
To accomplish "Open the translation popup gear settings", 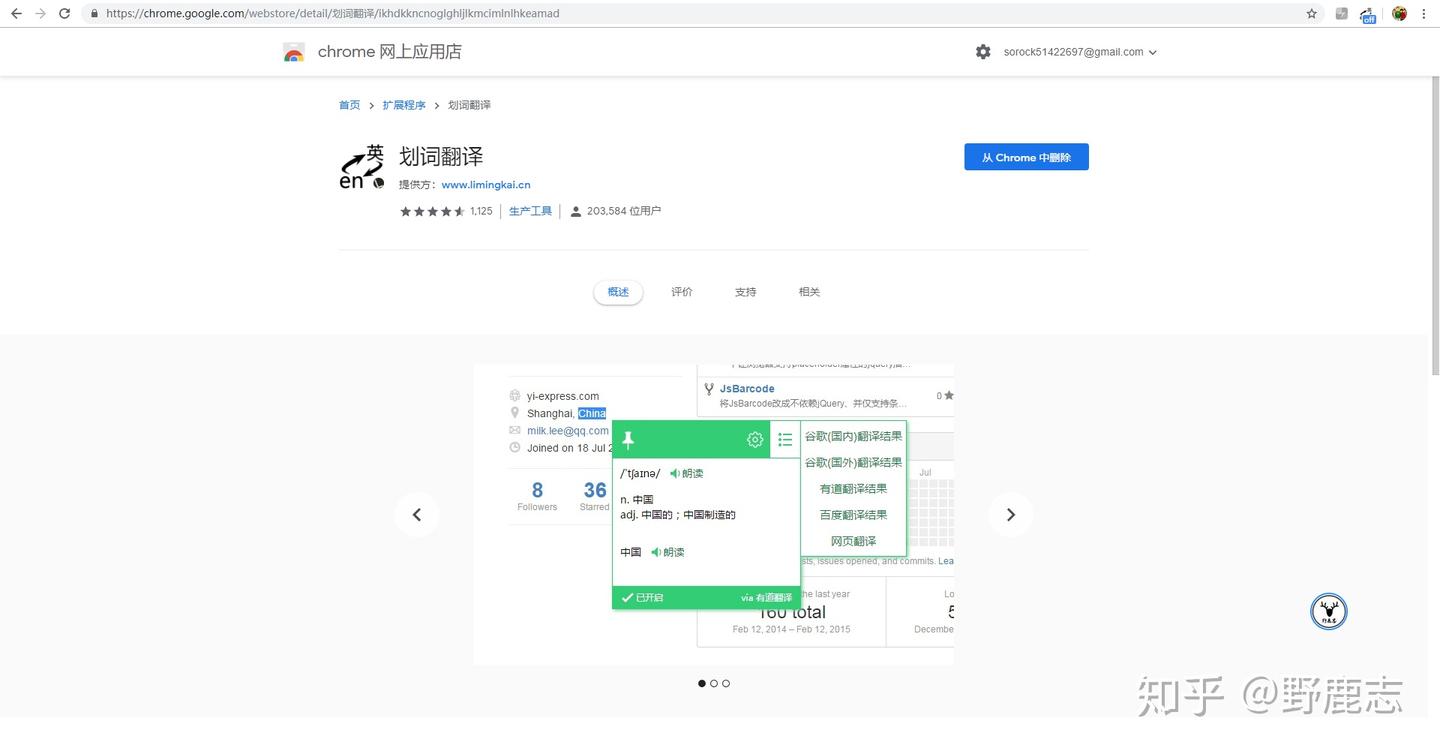I will (x=755, y=439).
